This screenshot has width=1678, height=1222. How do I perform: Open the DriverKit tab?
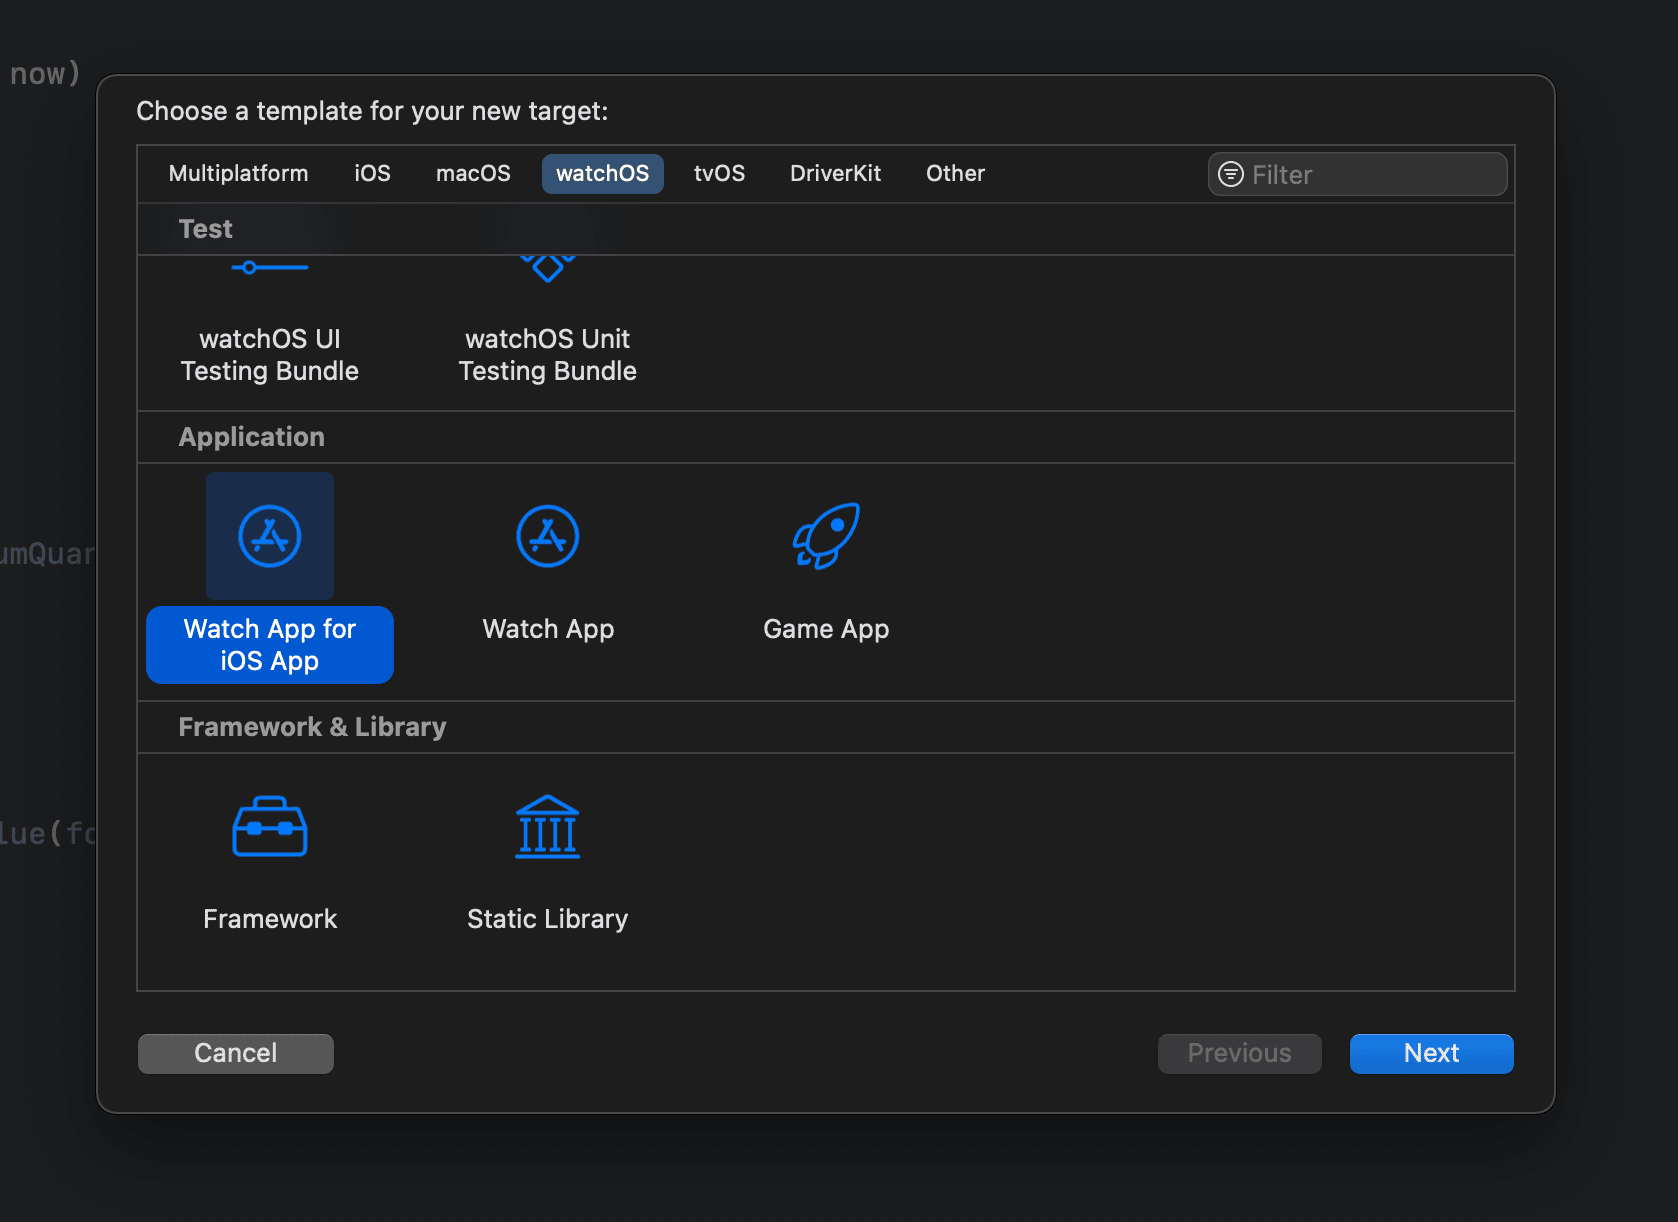click(836, 174)
